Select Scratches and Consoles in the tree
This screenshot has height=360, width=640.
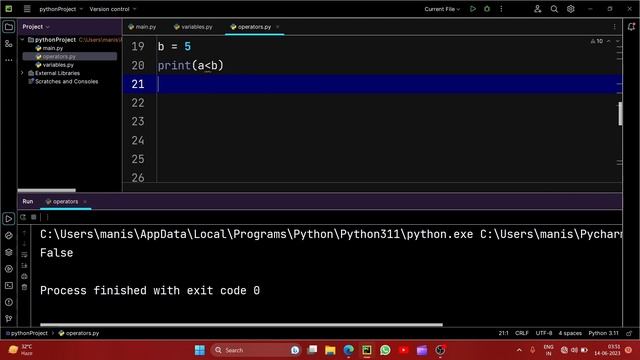[63, 82]
